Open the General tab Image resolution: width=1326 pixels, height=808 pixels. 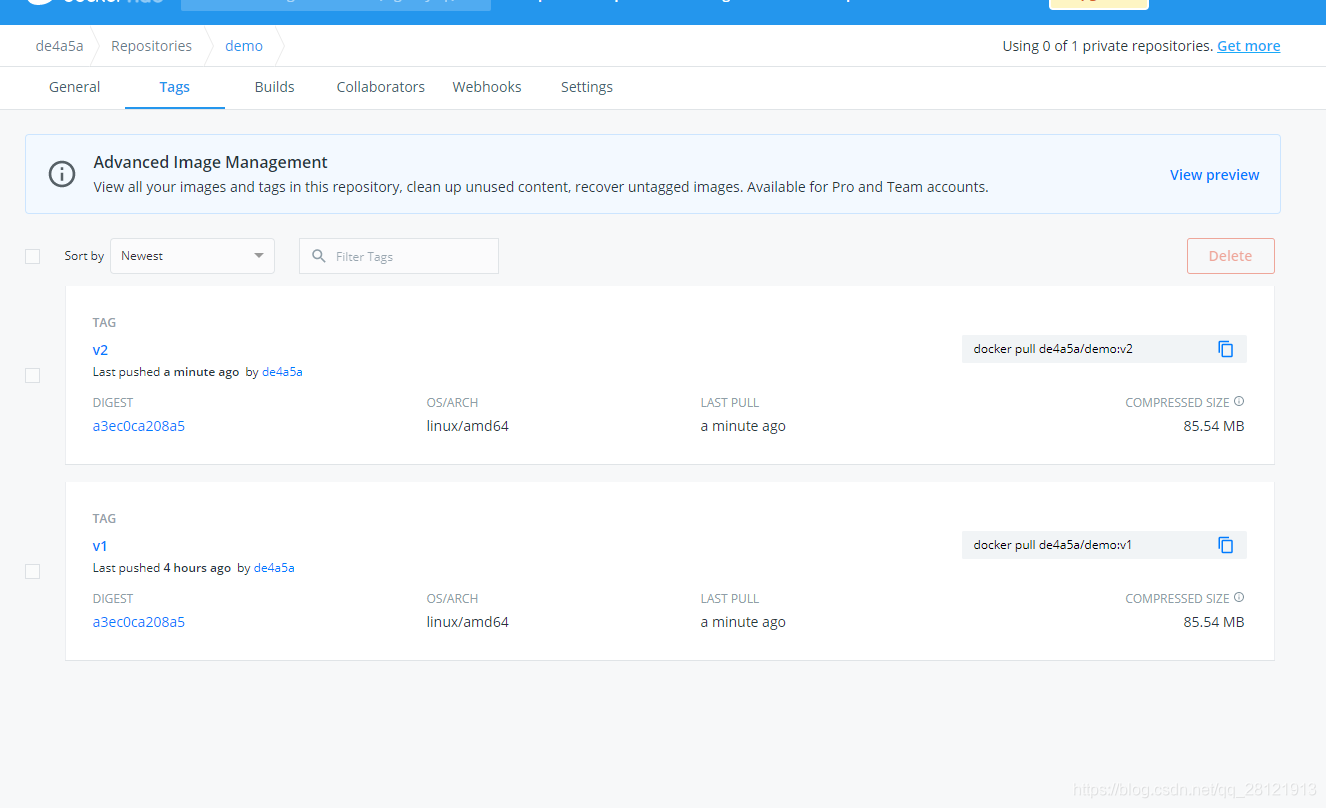[75, 87]
